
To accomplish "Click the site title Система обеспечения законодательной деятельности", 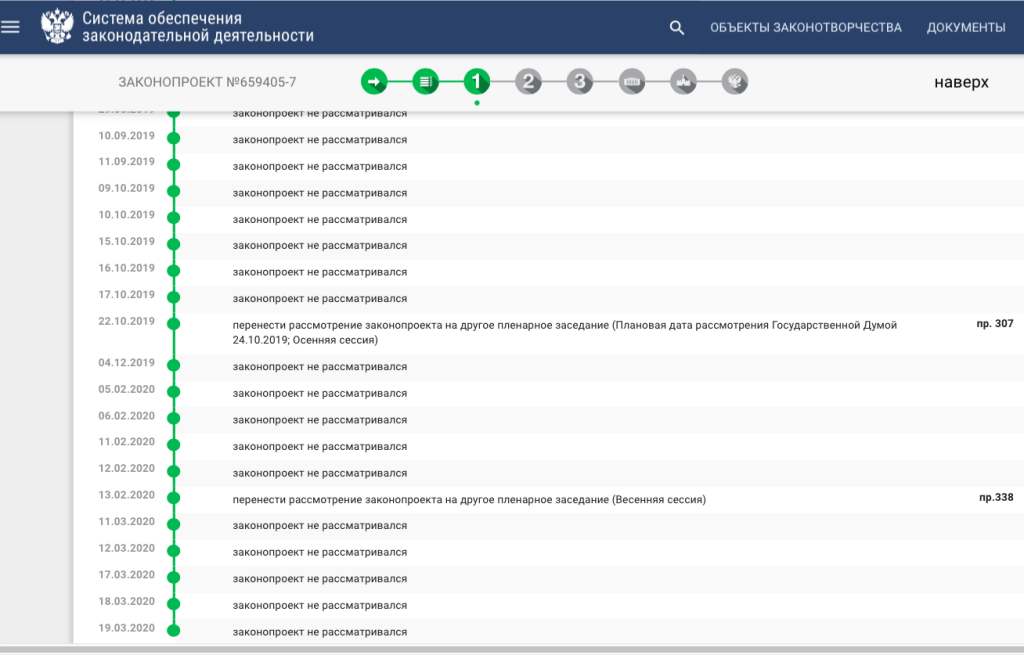I will [x=198, y=27].
